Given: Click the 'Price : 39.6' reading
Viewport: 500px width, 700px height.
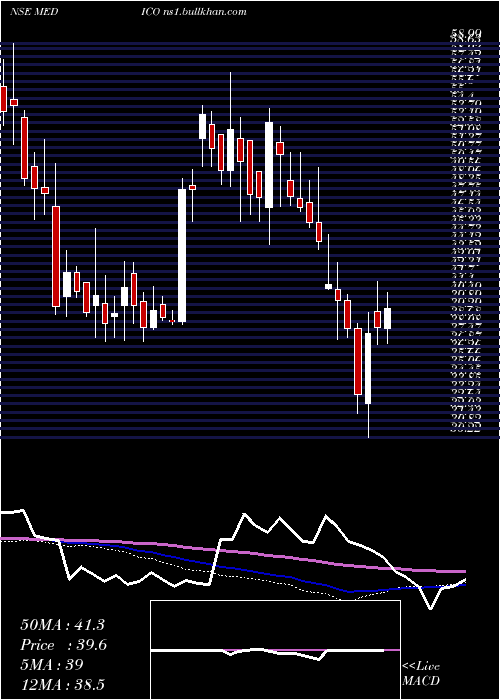Looking at the screenshot, I should pyautogui.click(x=63, y=645).
